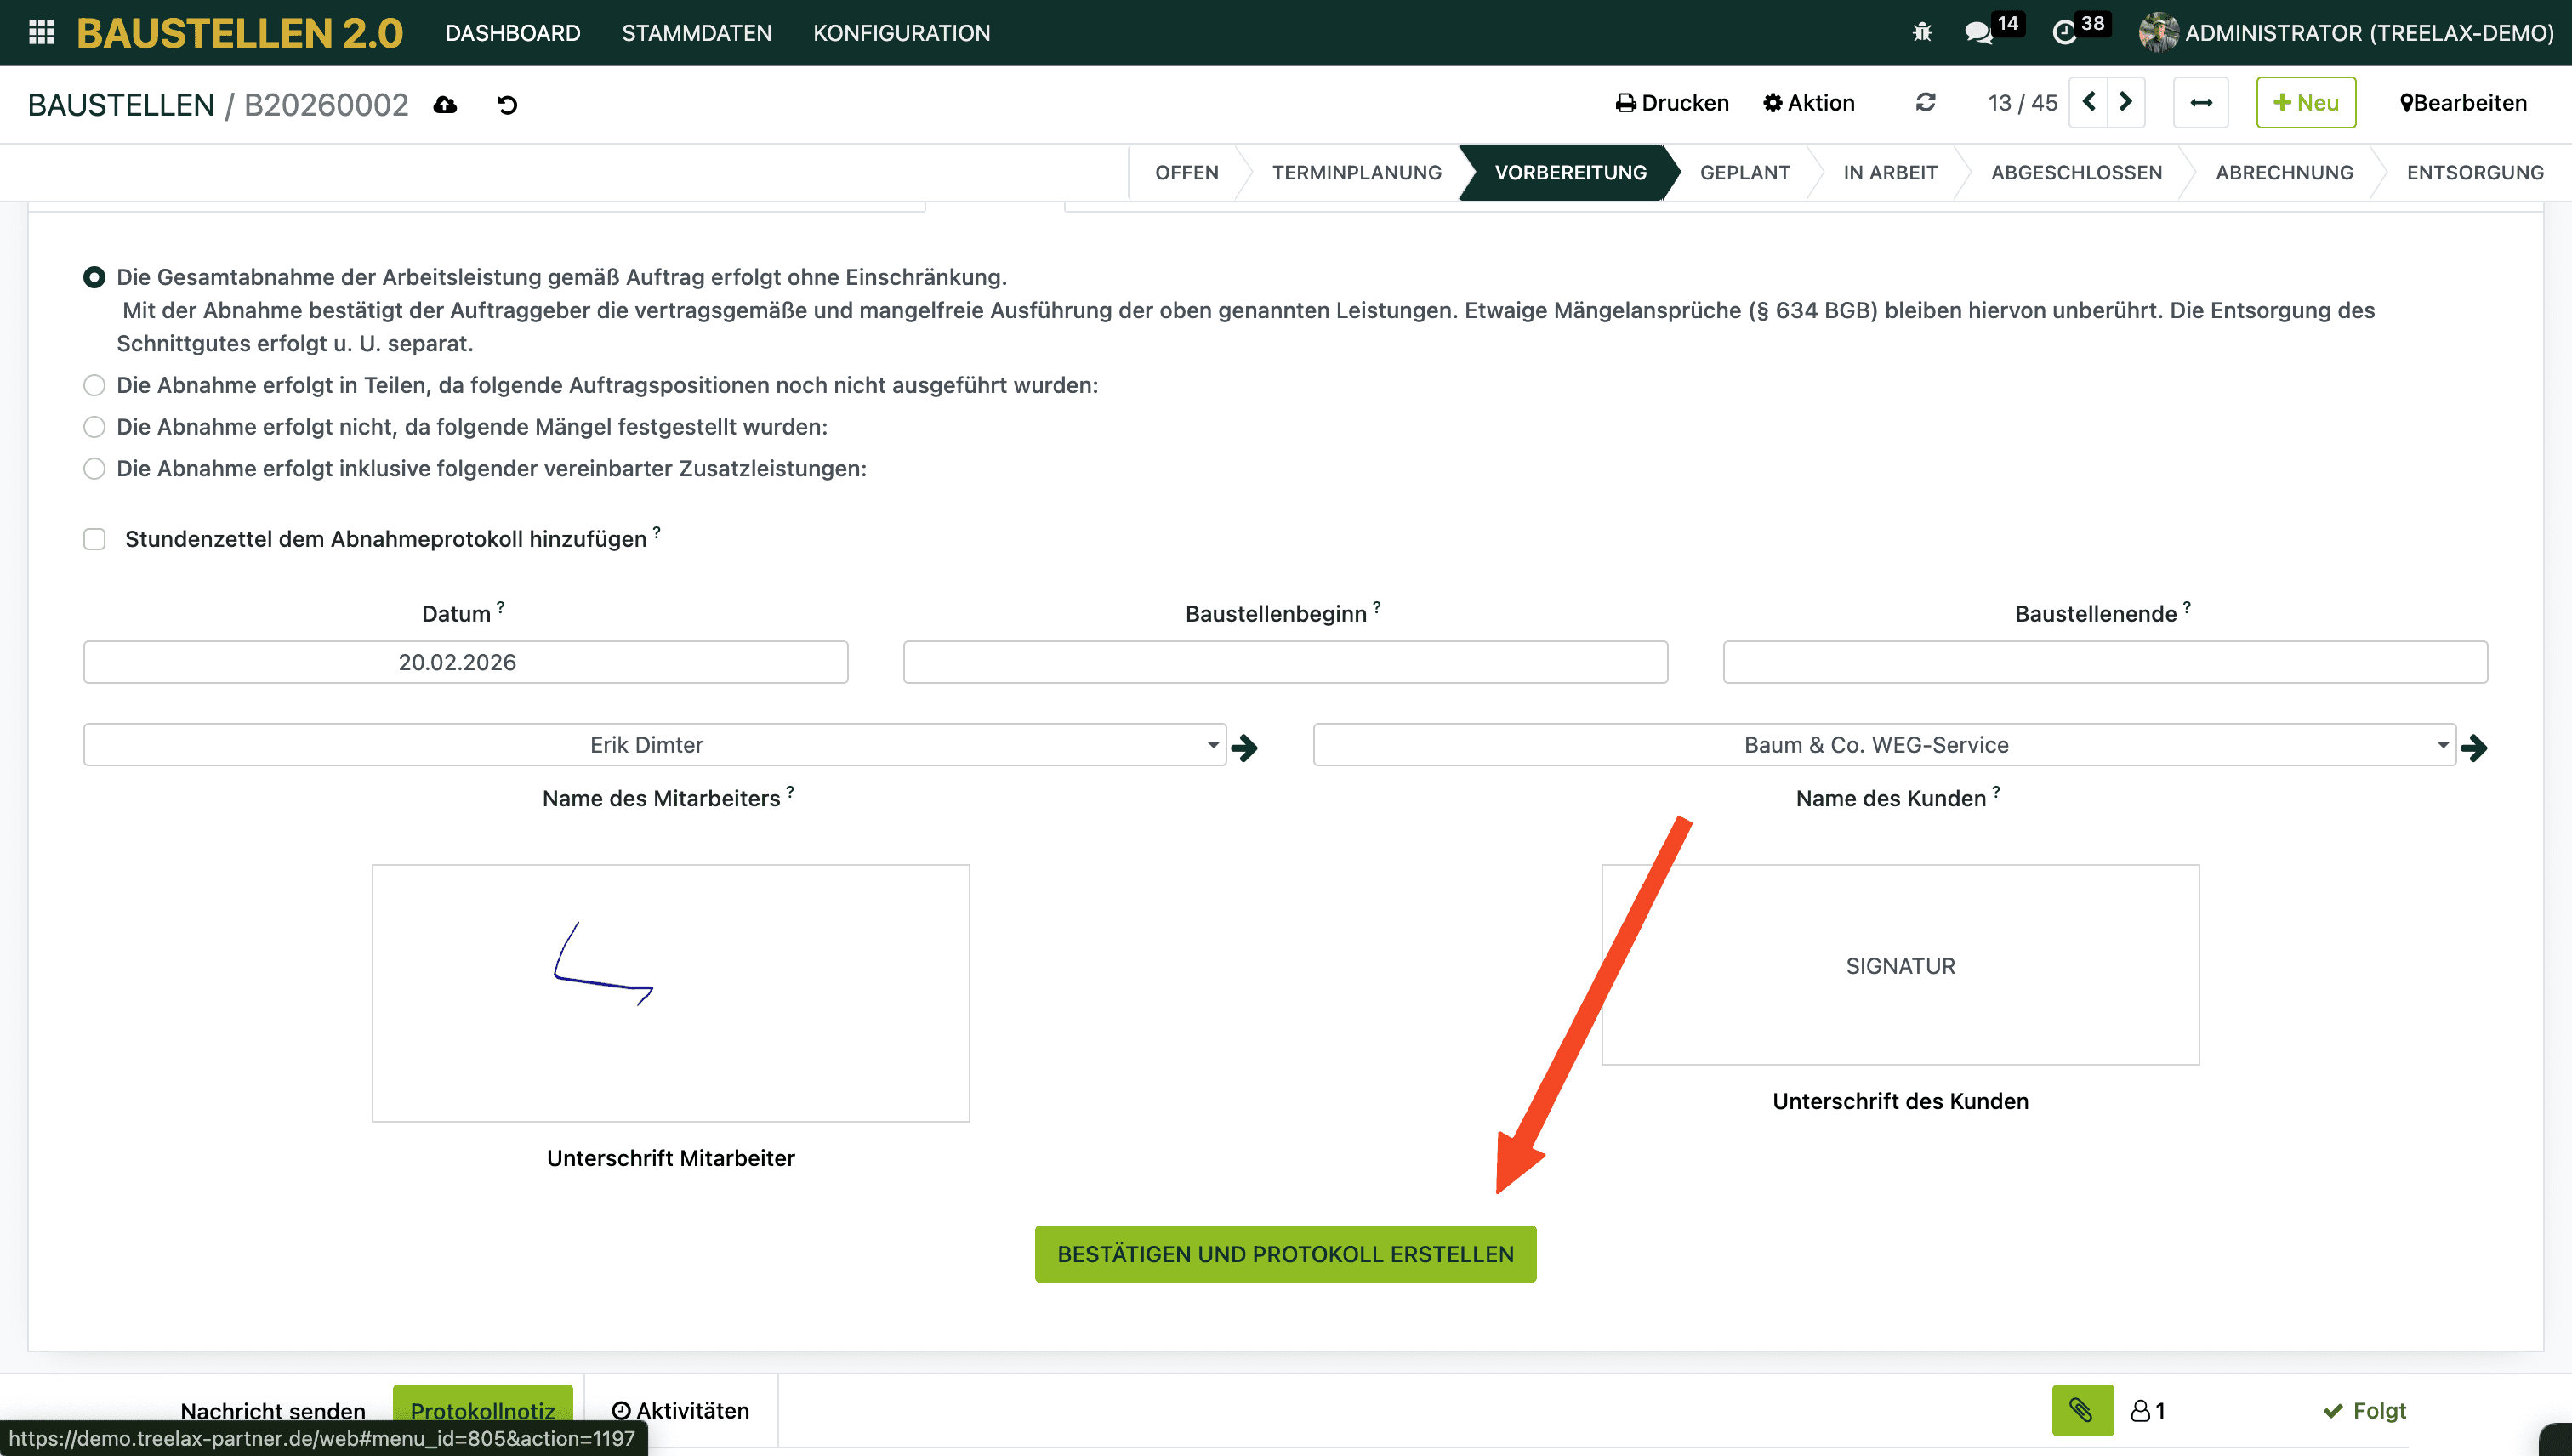Open the apps grid menu icon

pos(41,32)
